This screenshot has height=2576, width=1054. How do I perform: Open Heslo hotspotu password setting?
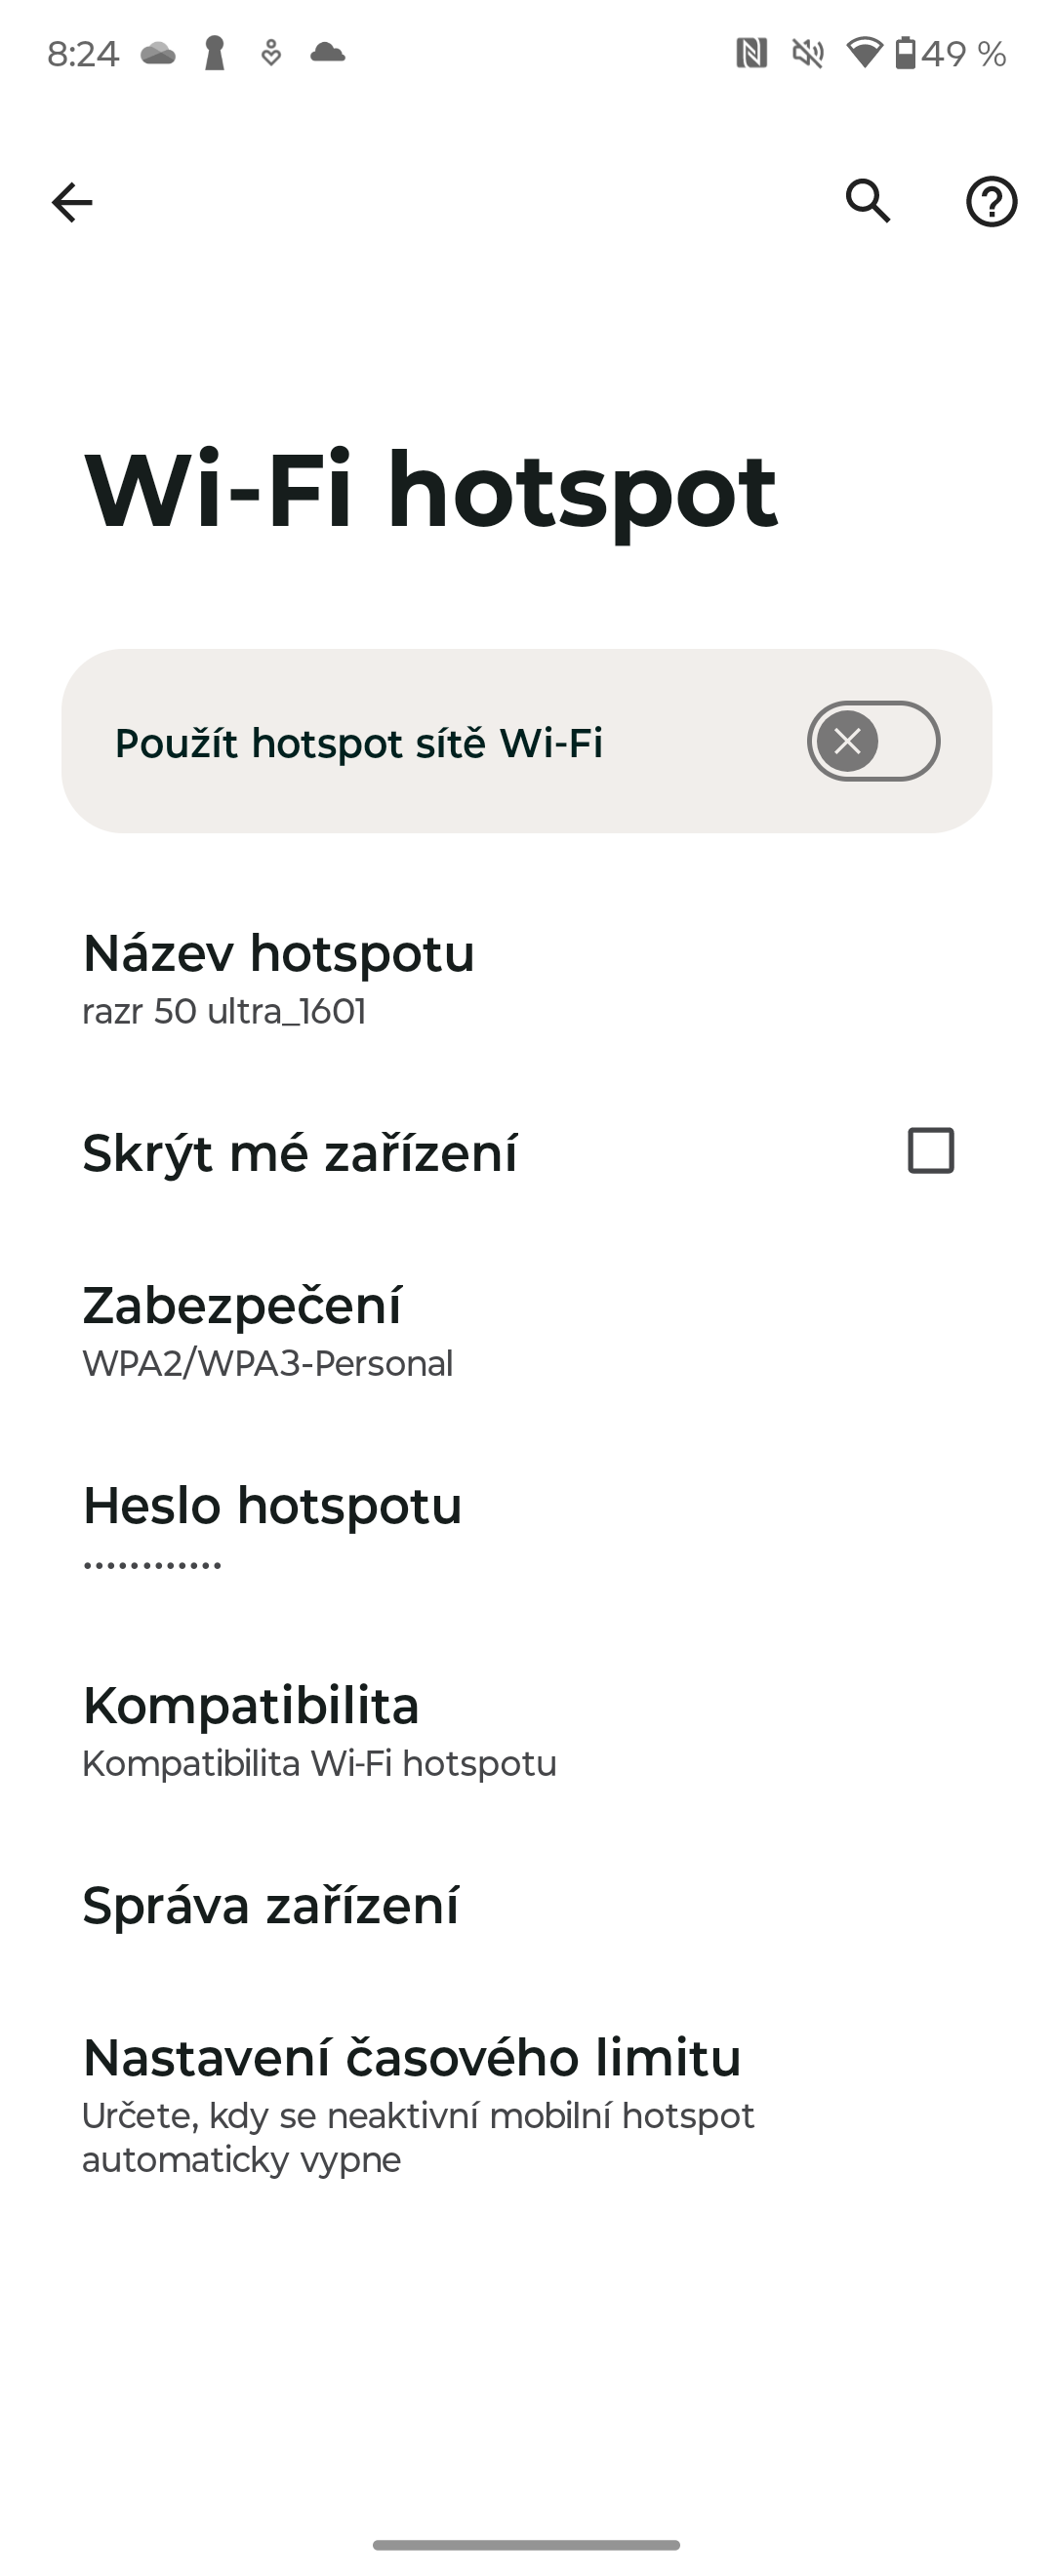click(272, 1527)
